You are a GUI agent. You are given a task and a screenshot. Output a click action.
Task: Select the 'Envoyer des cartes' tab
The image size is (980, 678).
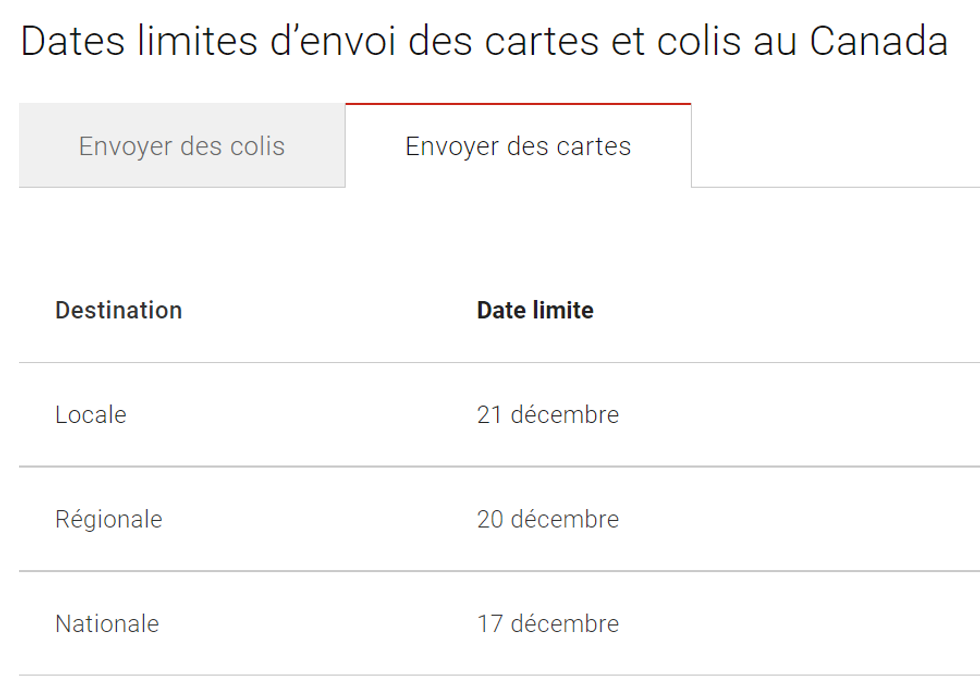point(517,146)
